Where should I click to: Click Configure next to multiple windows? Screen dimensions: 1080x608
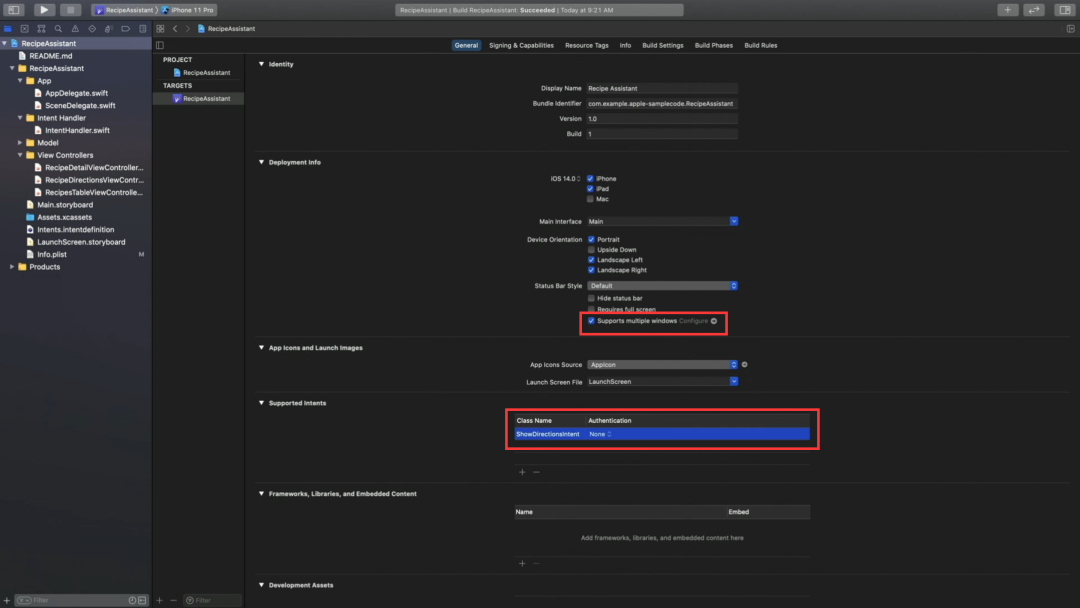(x=694, y=321)
